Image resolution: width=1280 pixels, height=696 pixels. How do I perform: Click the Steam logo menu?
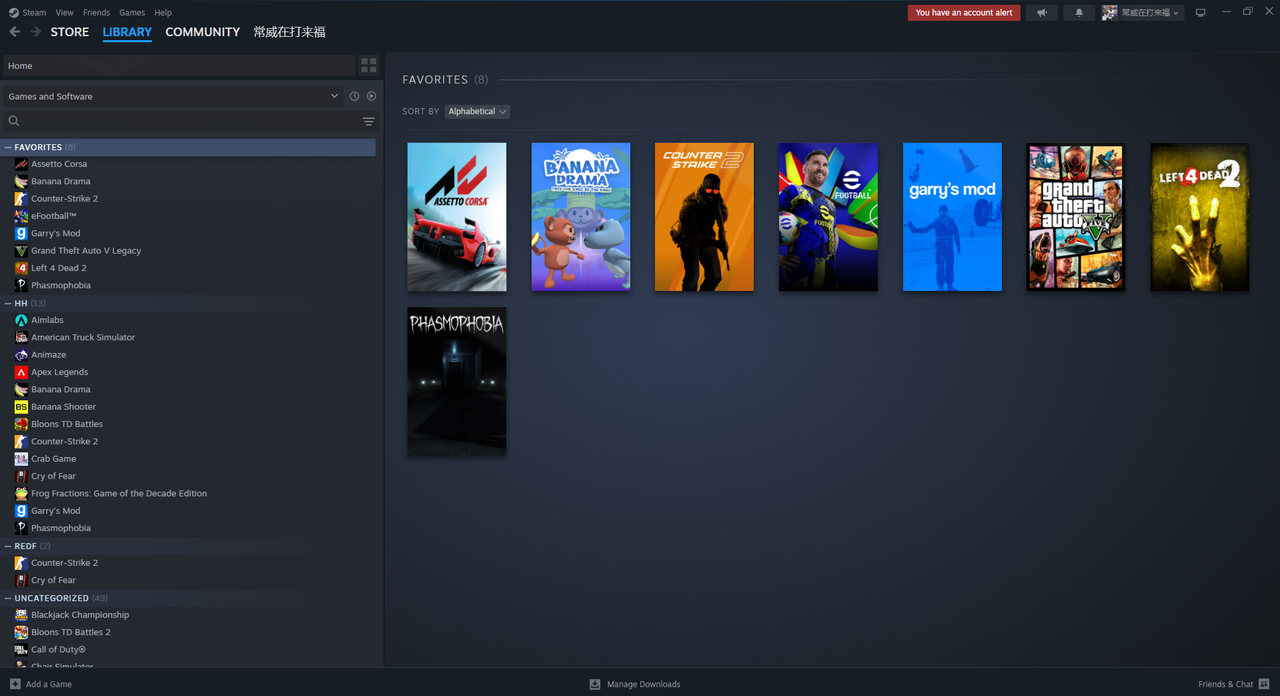[27, 13]
